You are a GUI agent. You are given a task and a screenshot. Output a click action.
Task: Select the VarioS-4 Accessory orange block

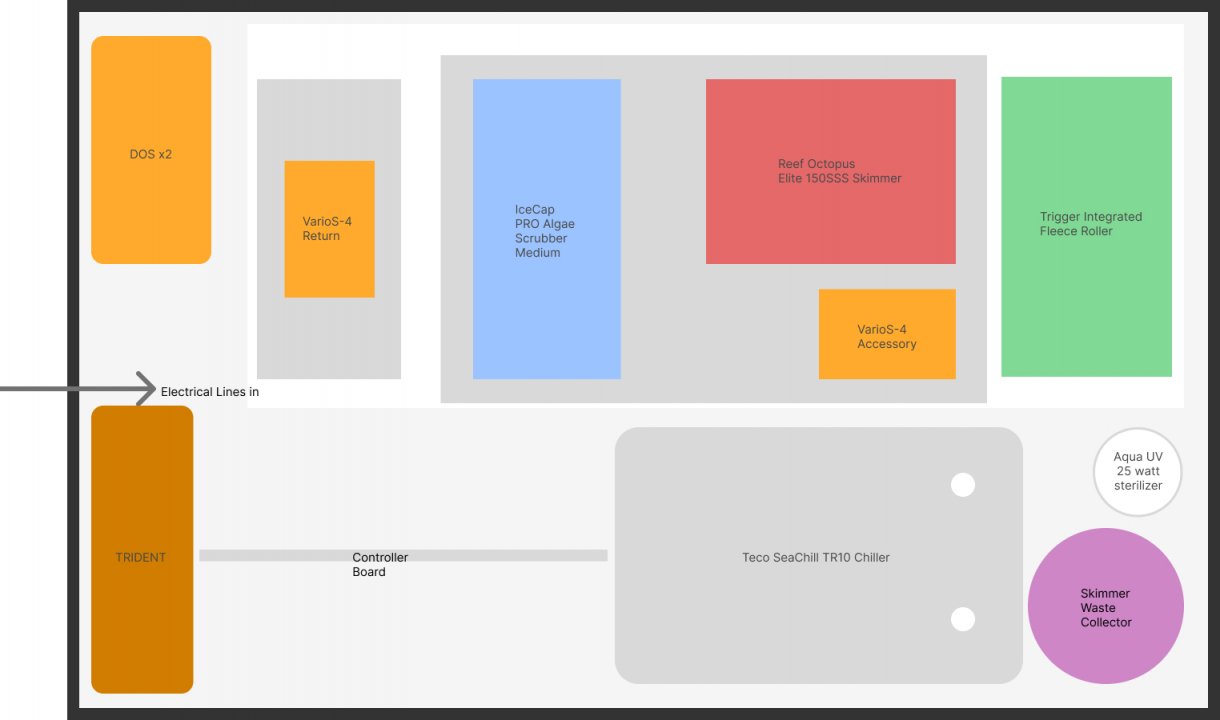pos(887,335)
